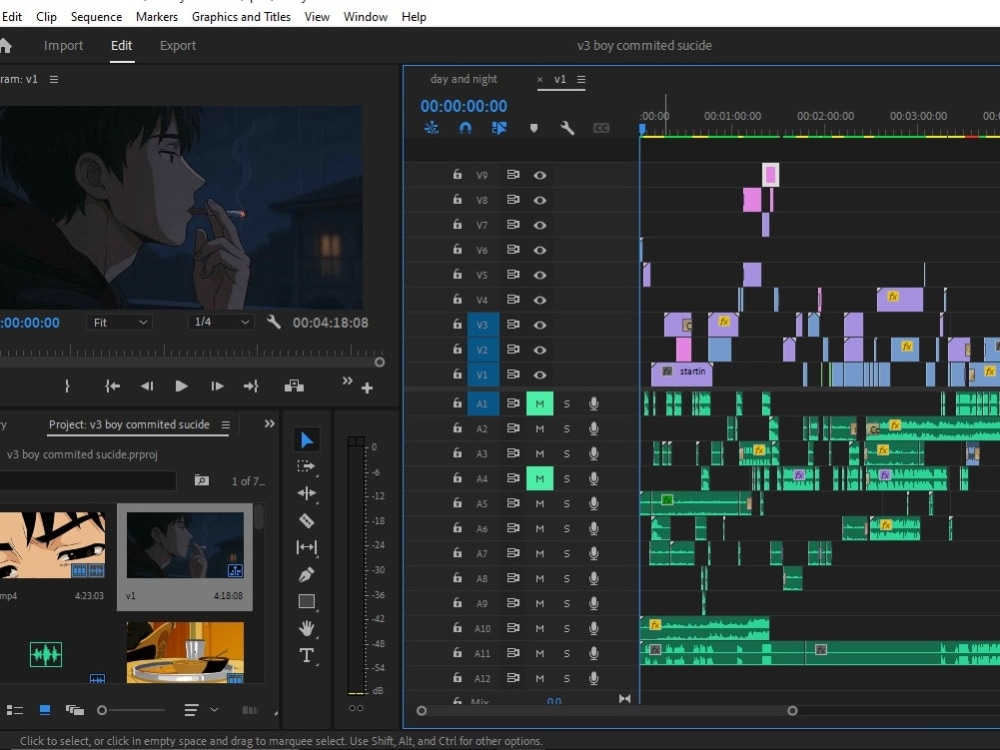Move program monitor scrubber end handle
Viewport: 1000px width, 750px height.
pyautogui.click(x=379, y=362)
